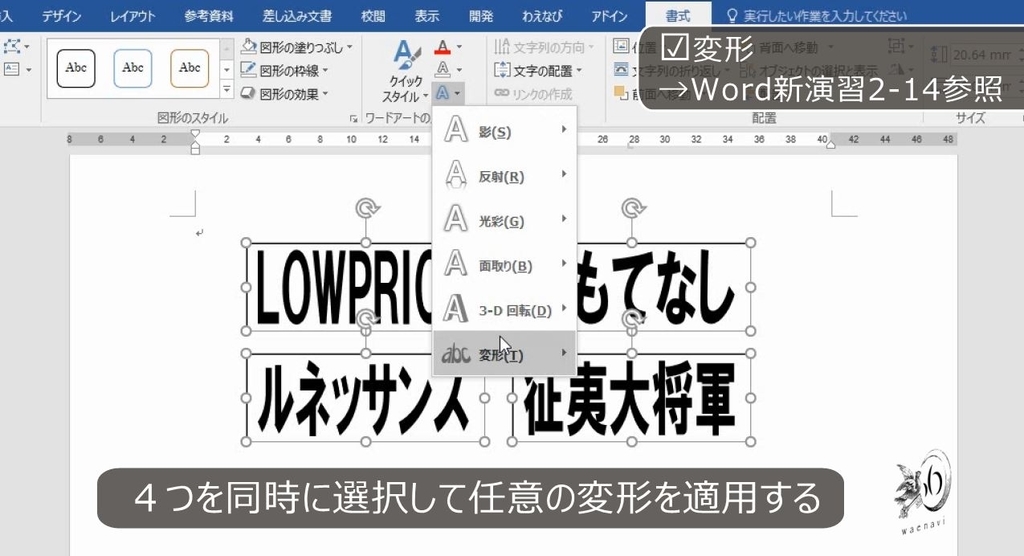Click the left-middle handle of LOWPRICE box

coord(246,287)
